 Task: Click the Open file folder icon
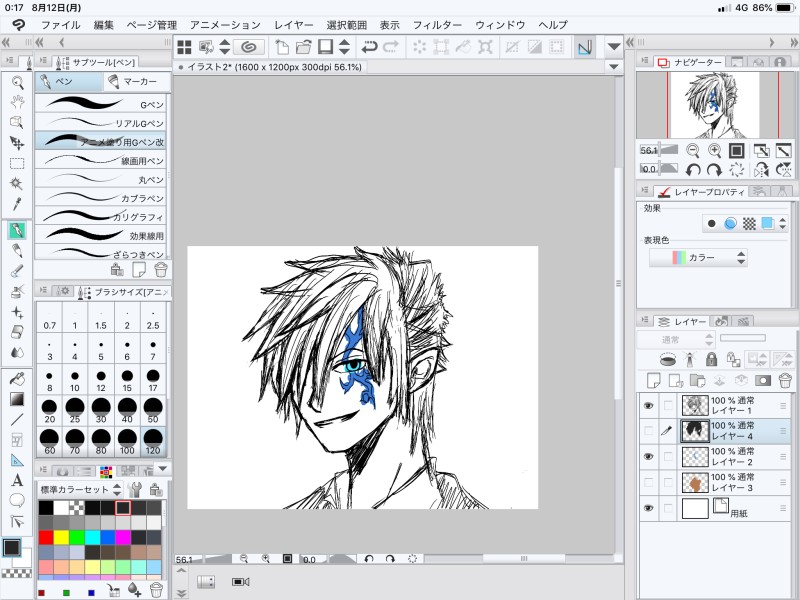304,47
